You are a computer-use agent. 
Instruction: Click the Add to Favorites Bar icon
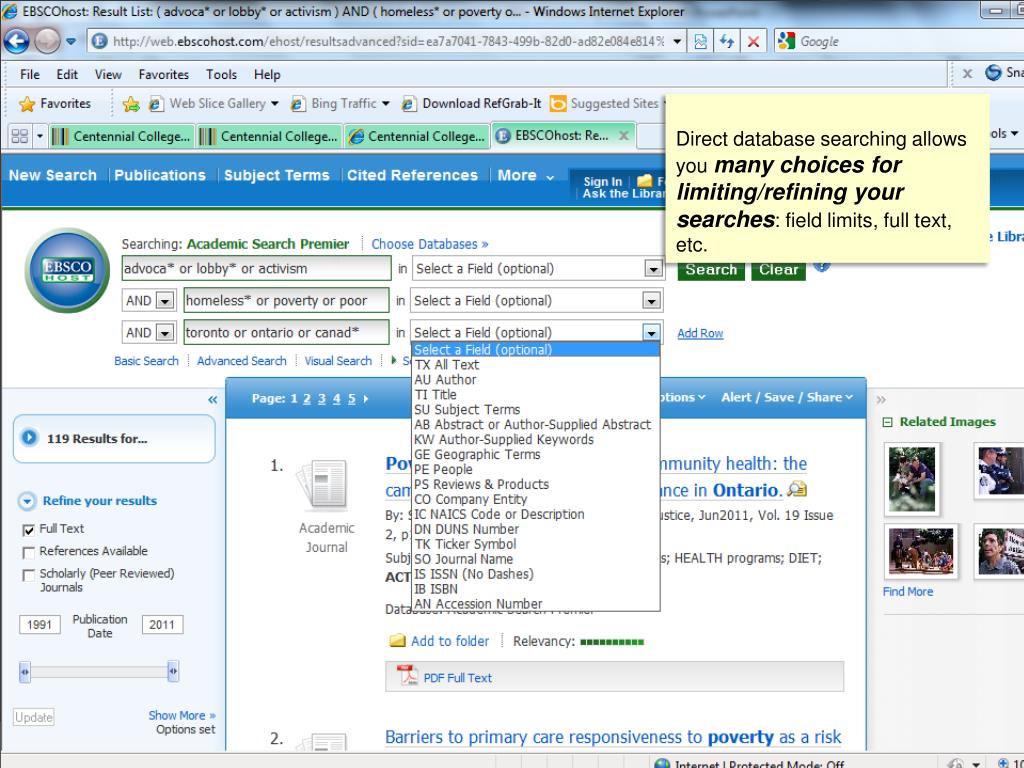(131, 104)
